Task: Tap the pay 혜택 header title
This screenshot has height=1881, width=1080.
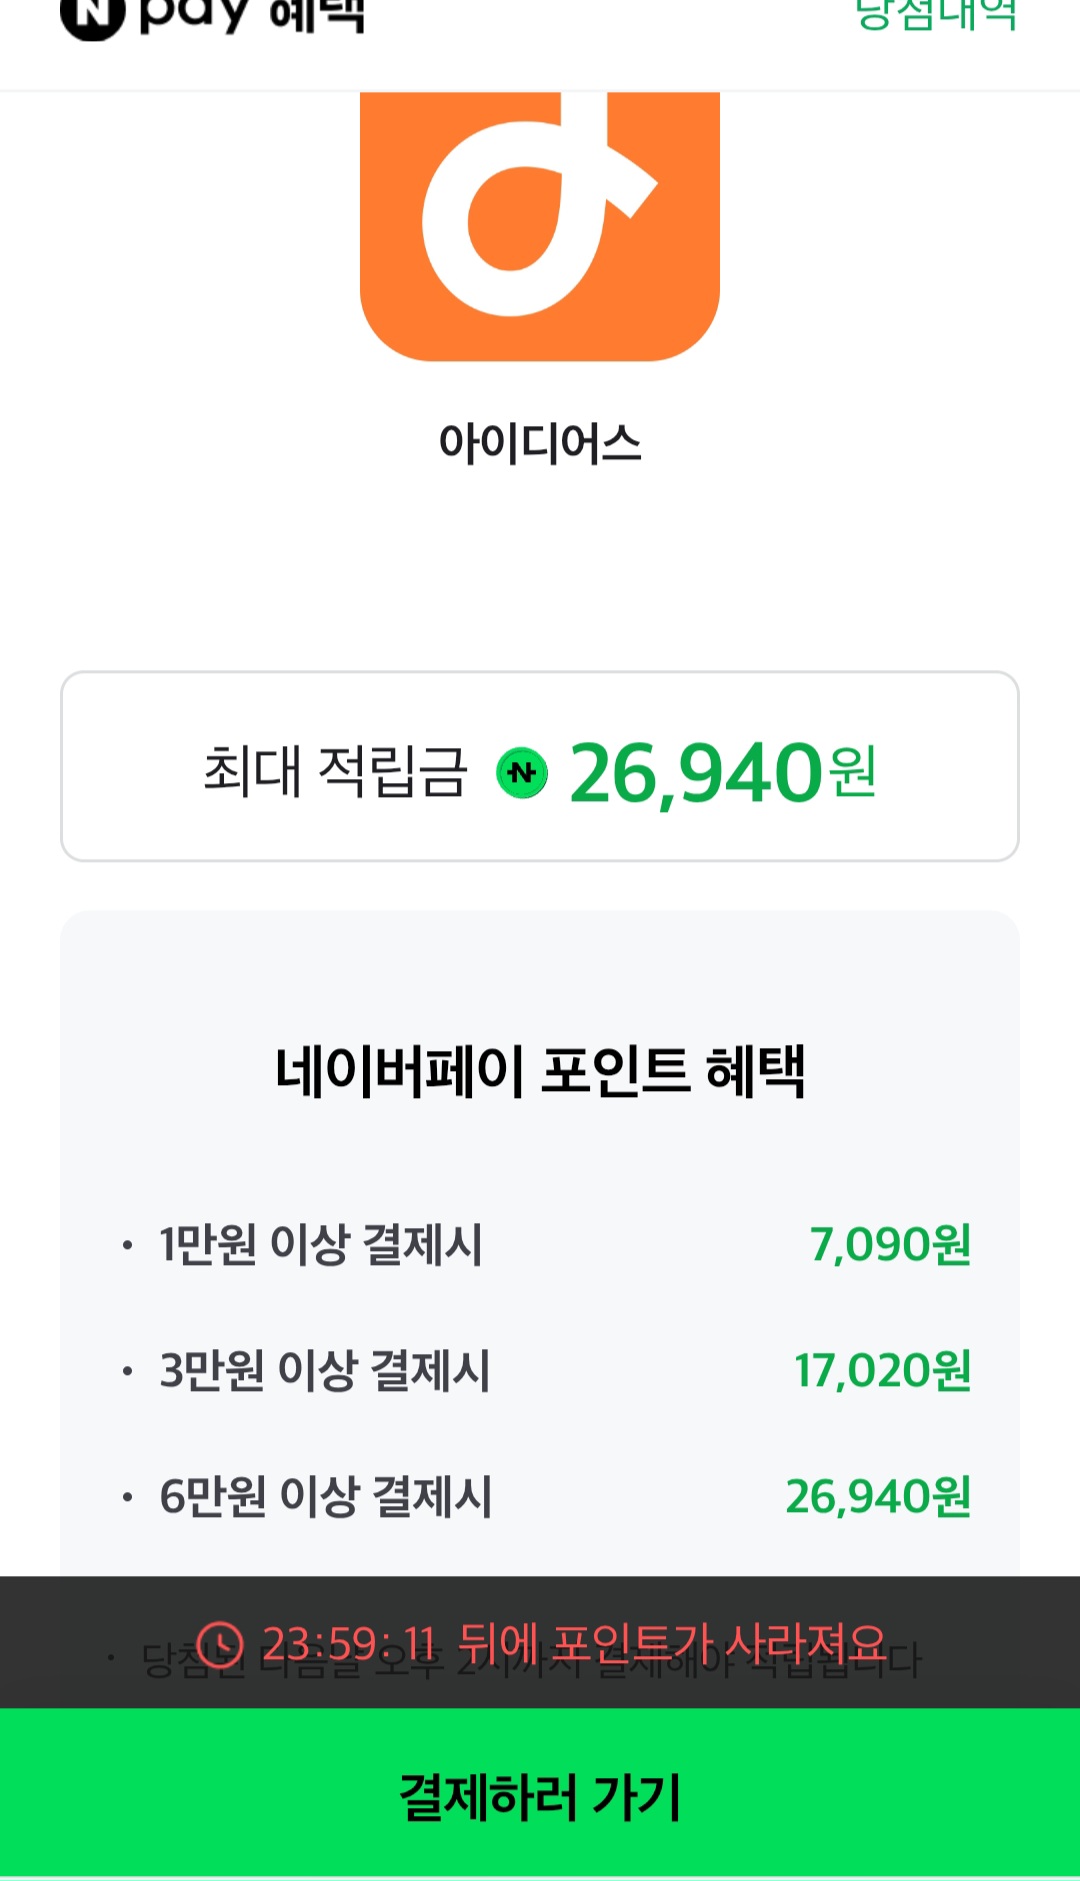Action: click(252, 15)
